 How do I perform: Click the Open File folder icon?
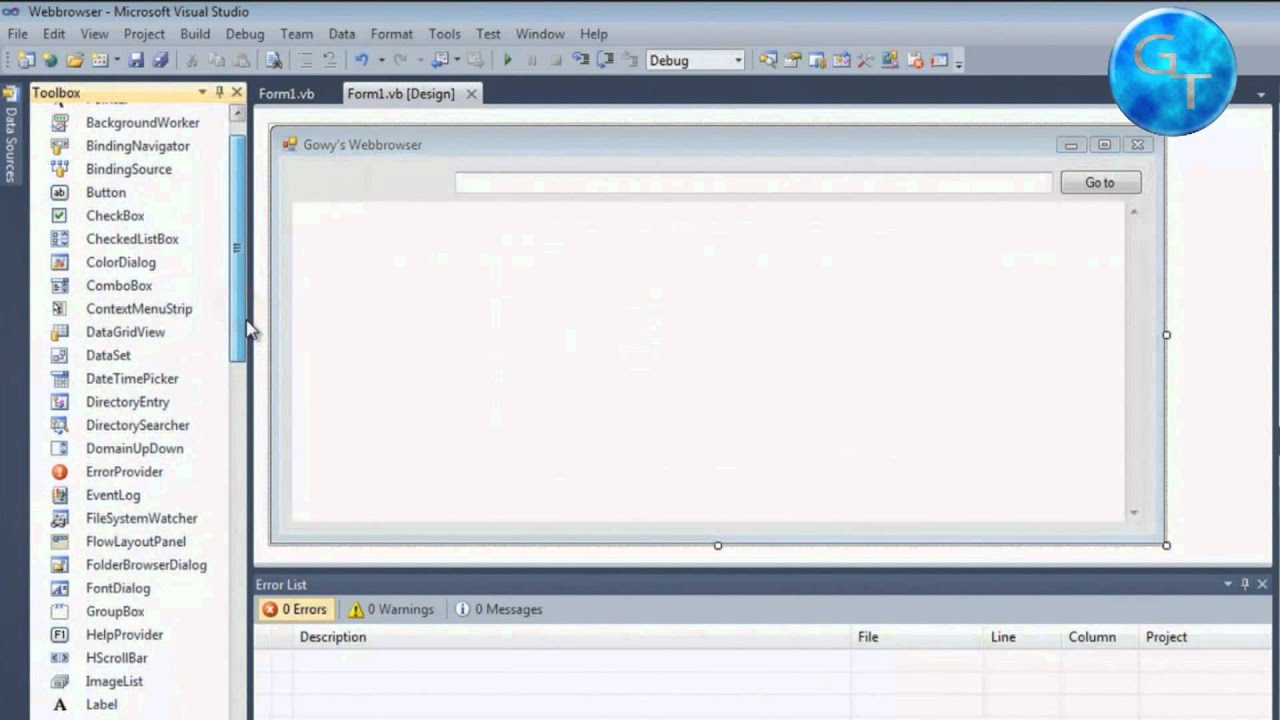coord(75,60)
